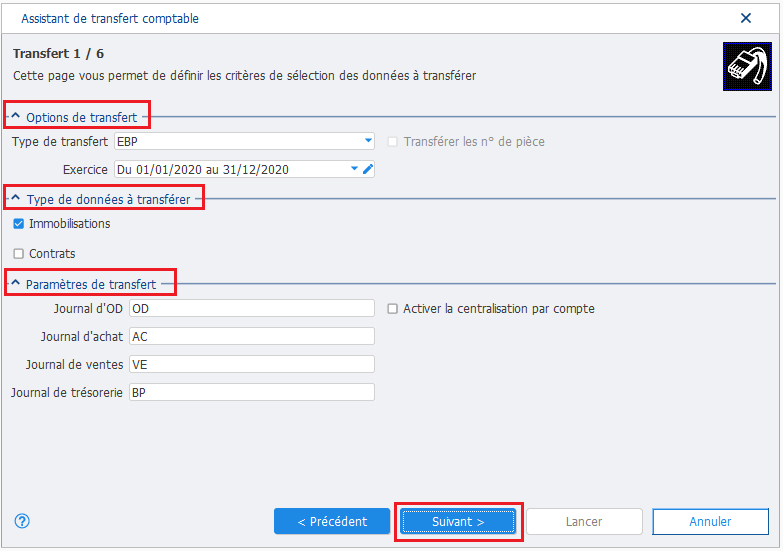This screenshot has width=783, height=551.
Task: Cancel the wizard with Annuler
Action: tap(710, 522)
